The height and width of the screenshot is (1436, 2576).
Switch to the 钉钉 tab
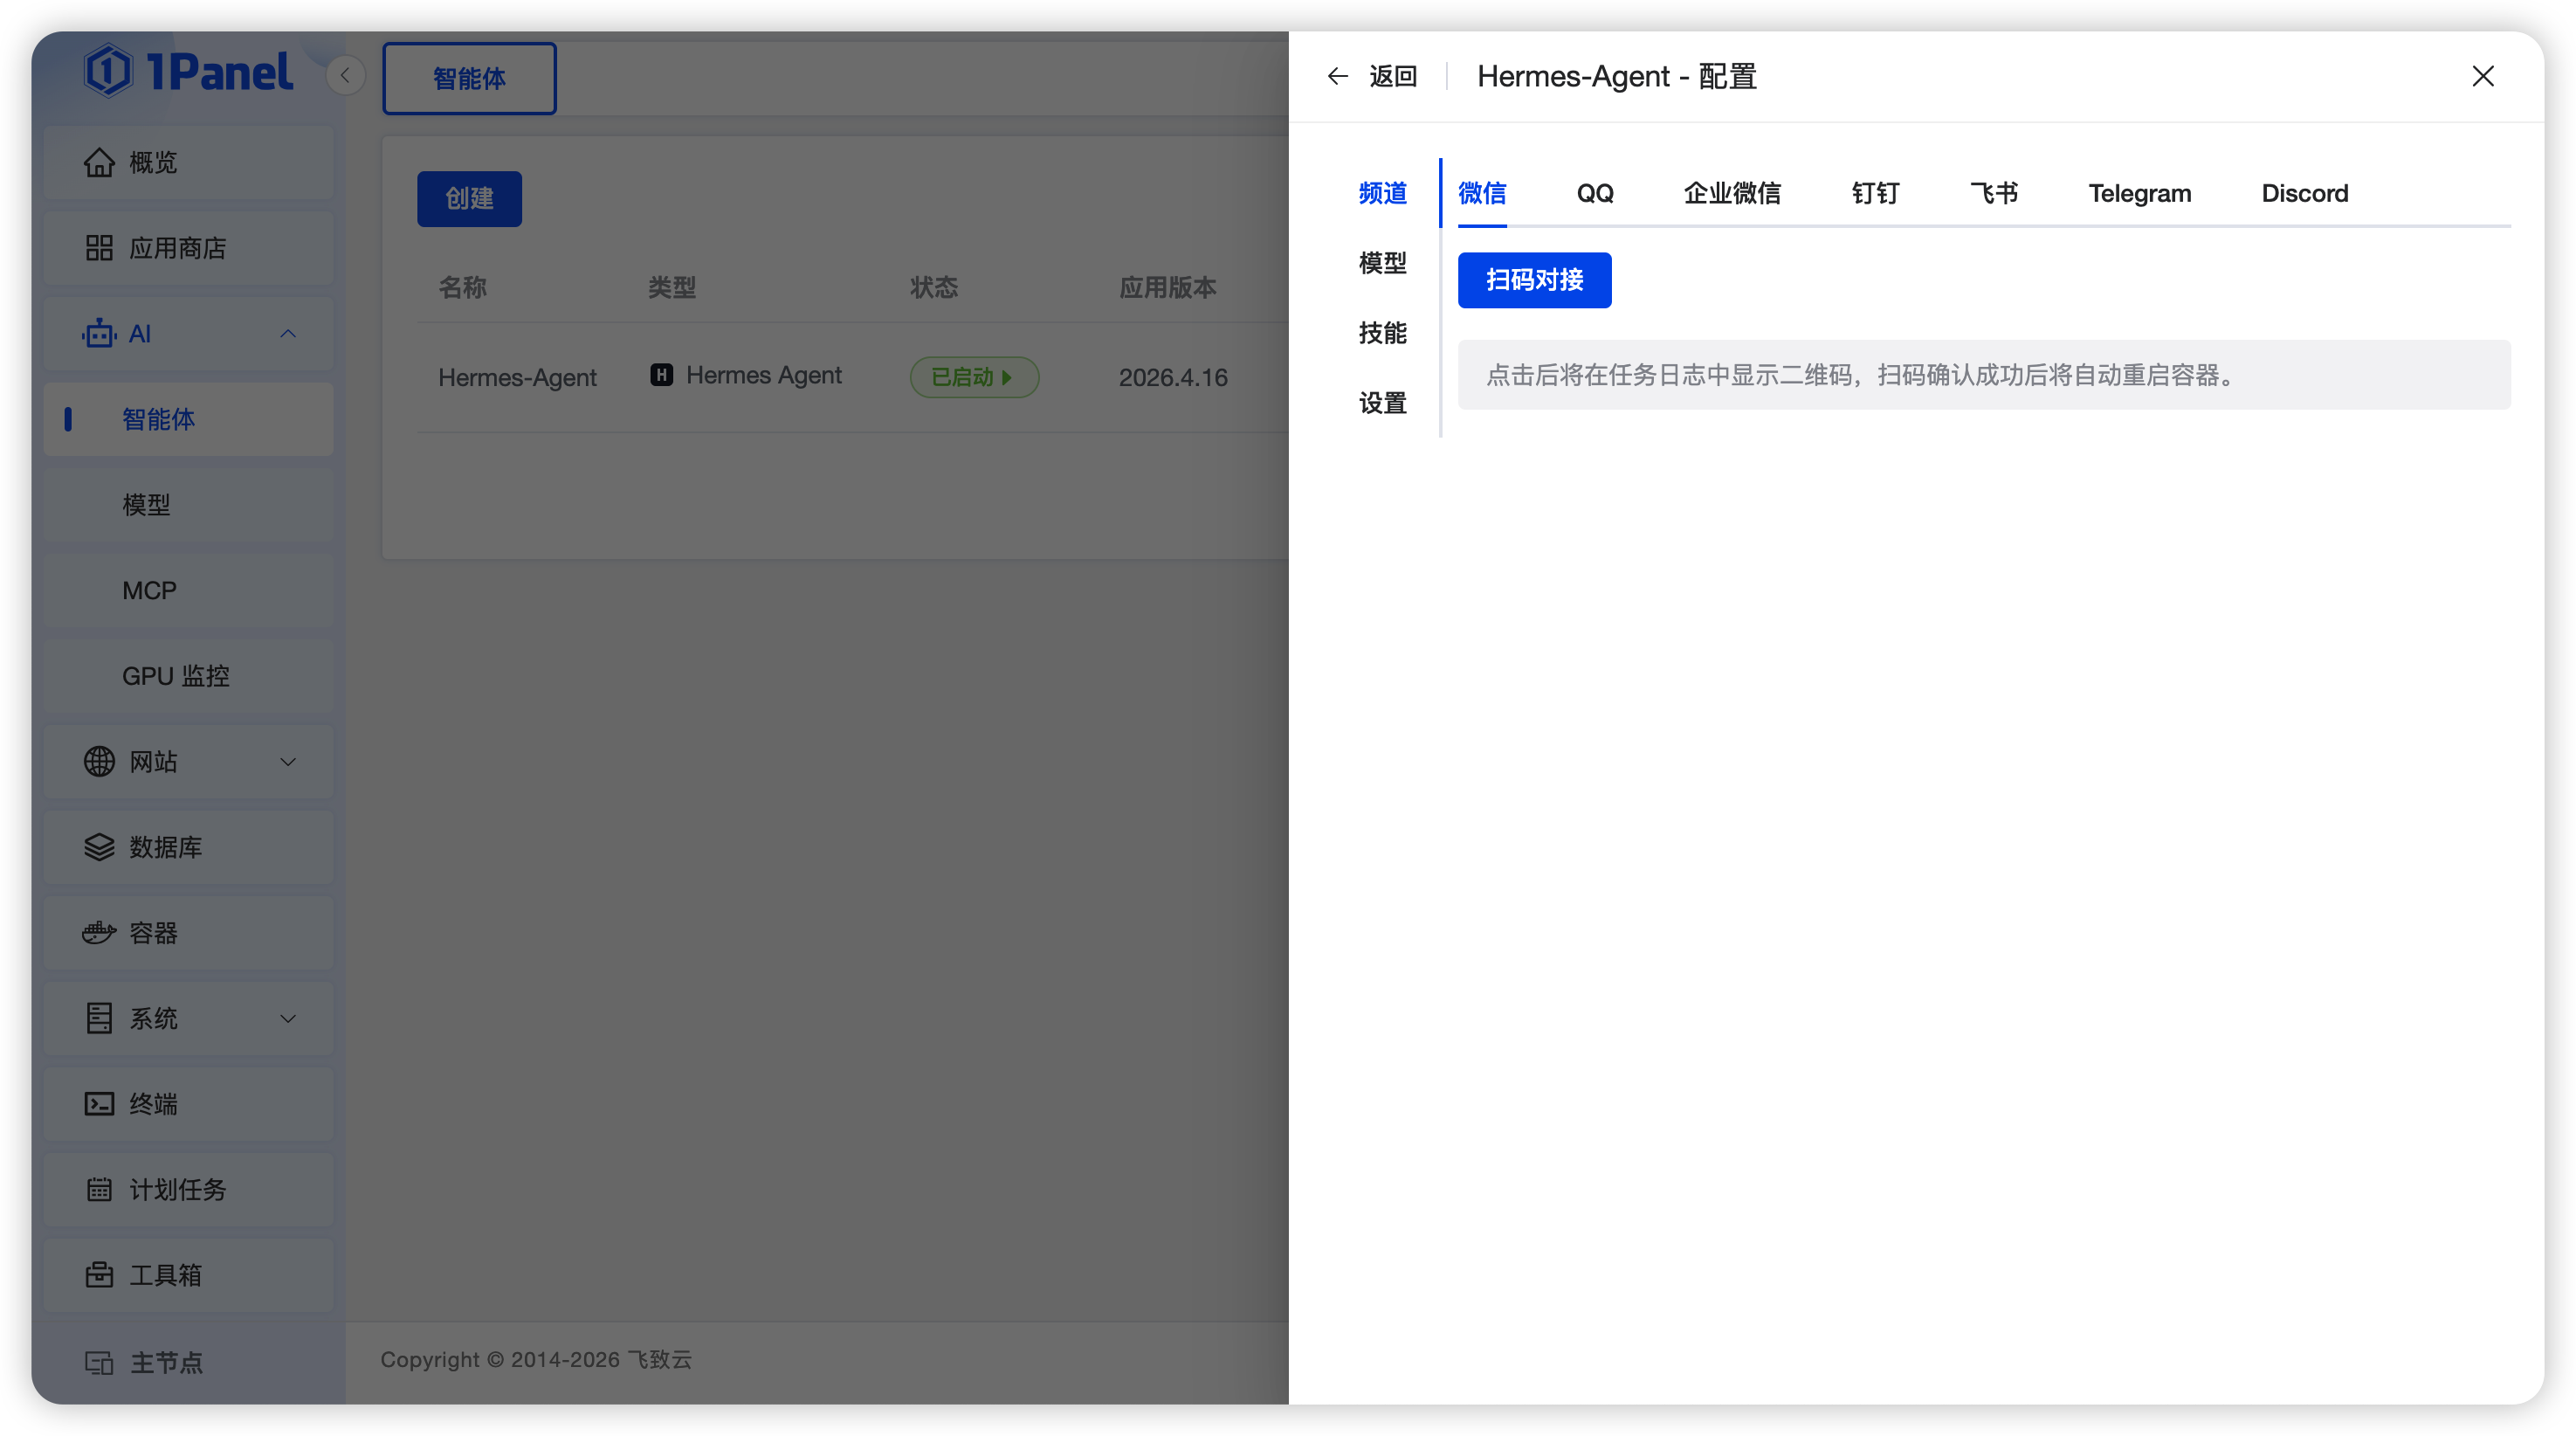click(1875, 193)
